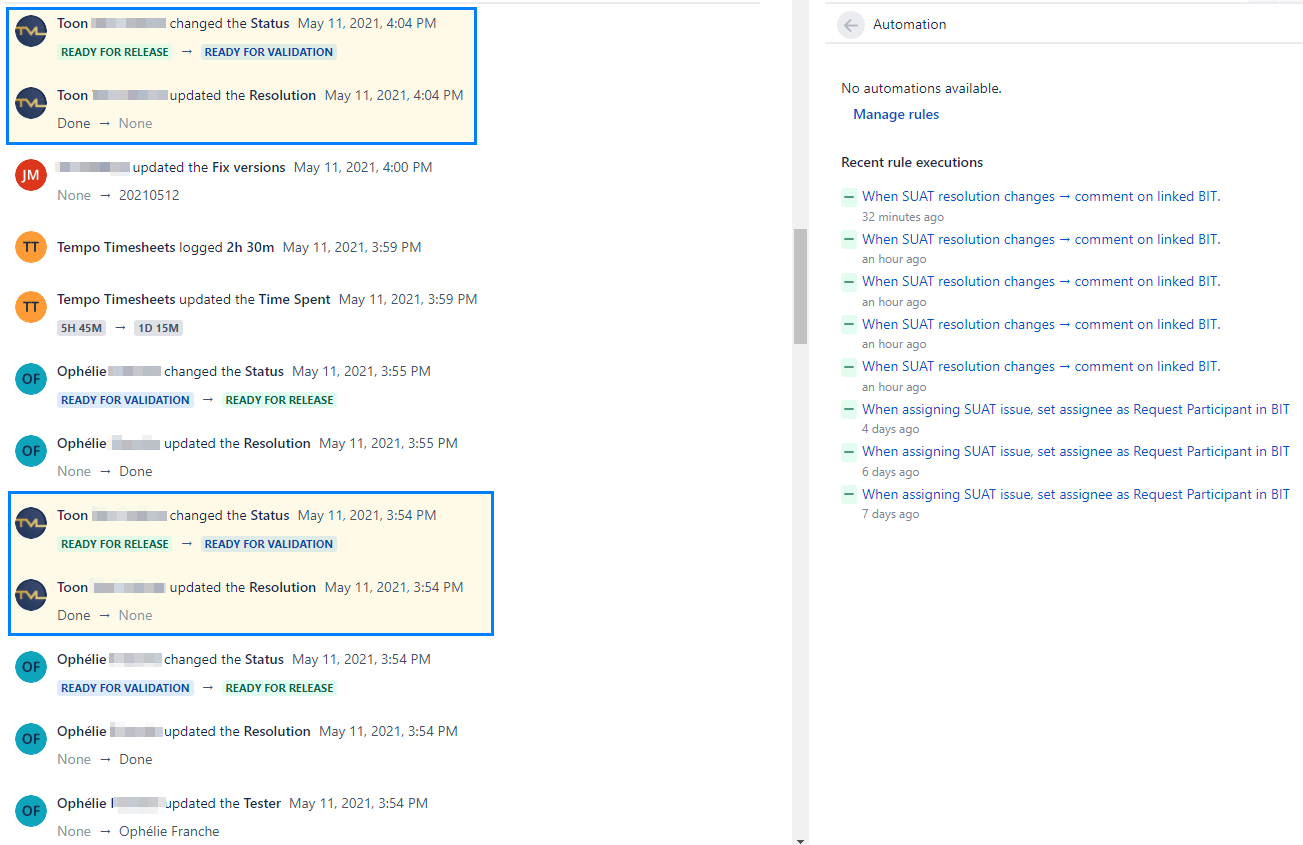Click the Fix versions field name in JM's entry
1303x845 pixels.
(249, 167)
